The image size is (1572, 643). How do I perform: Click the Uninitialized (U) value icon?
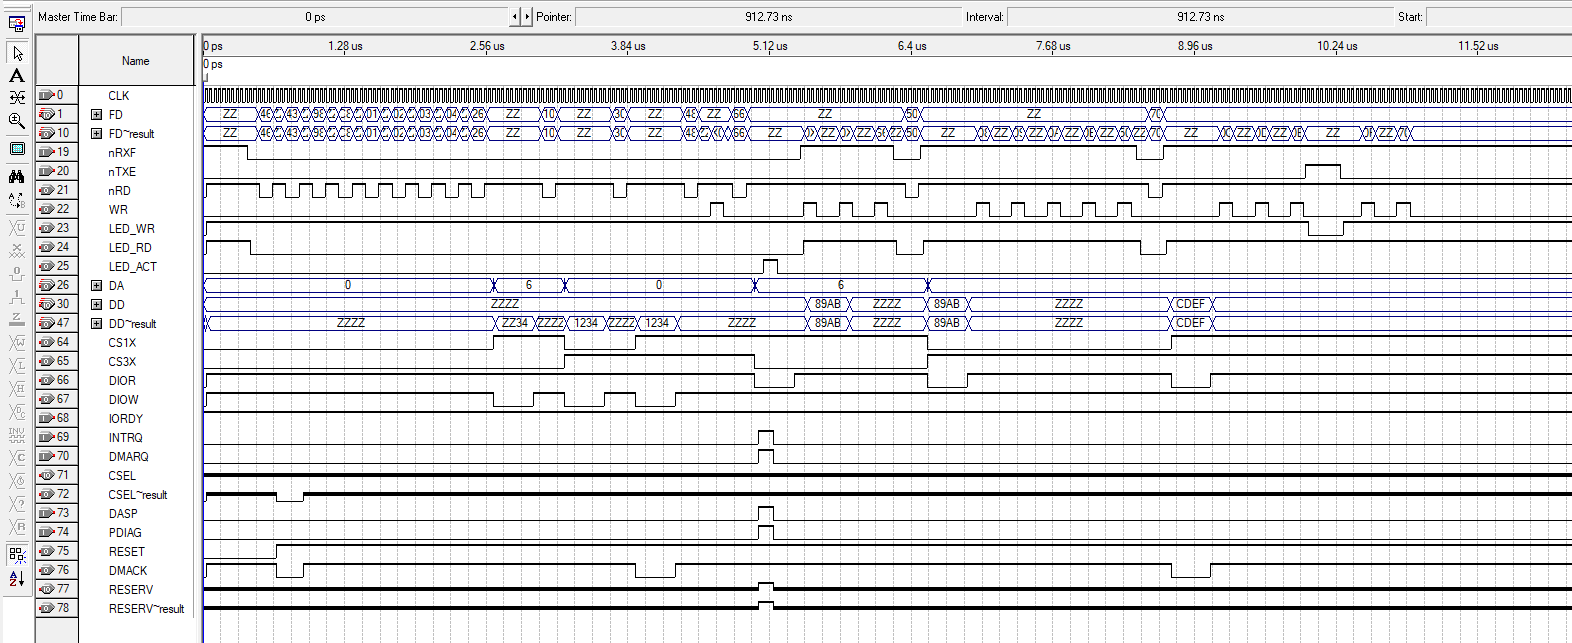click(17, 228)
